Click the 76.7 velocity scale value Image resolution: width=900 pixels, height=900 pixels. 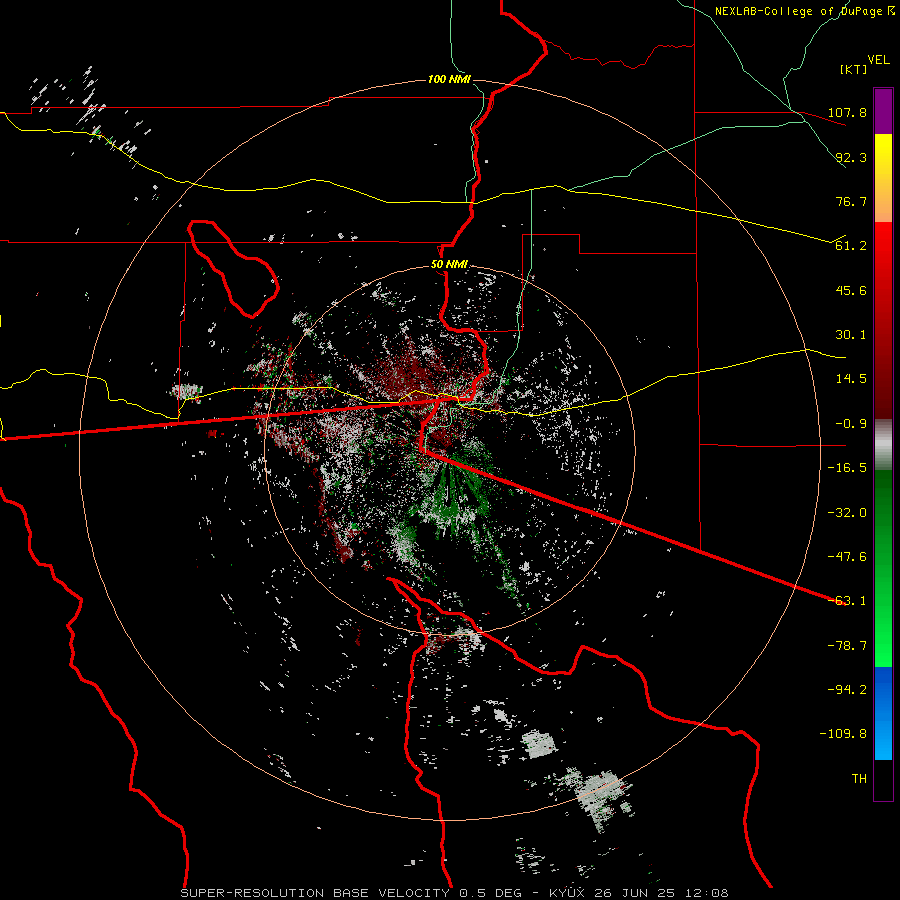(x=851, y=201)
